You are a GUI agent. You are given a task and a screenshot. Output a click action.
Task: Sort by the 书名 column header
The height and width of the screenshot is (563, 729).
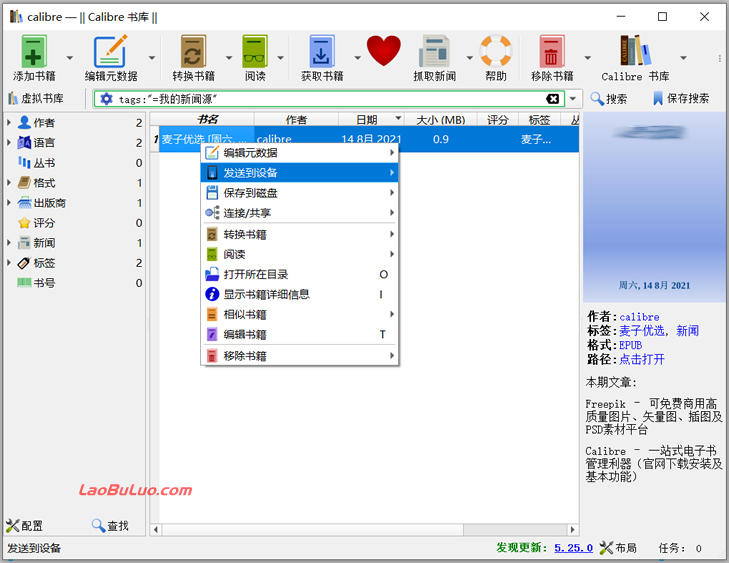click(207, 119)
